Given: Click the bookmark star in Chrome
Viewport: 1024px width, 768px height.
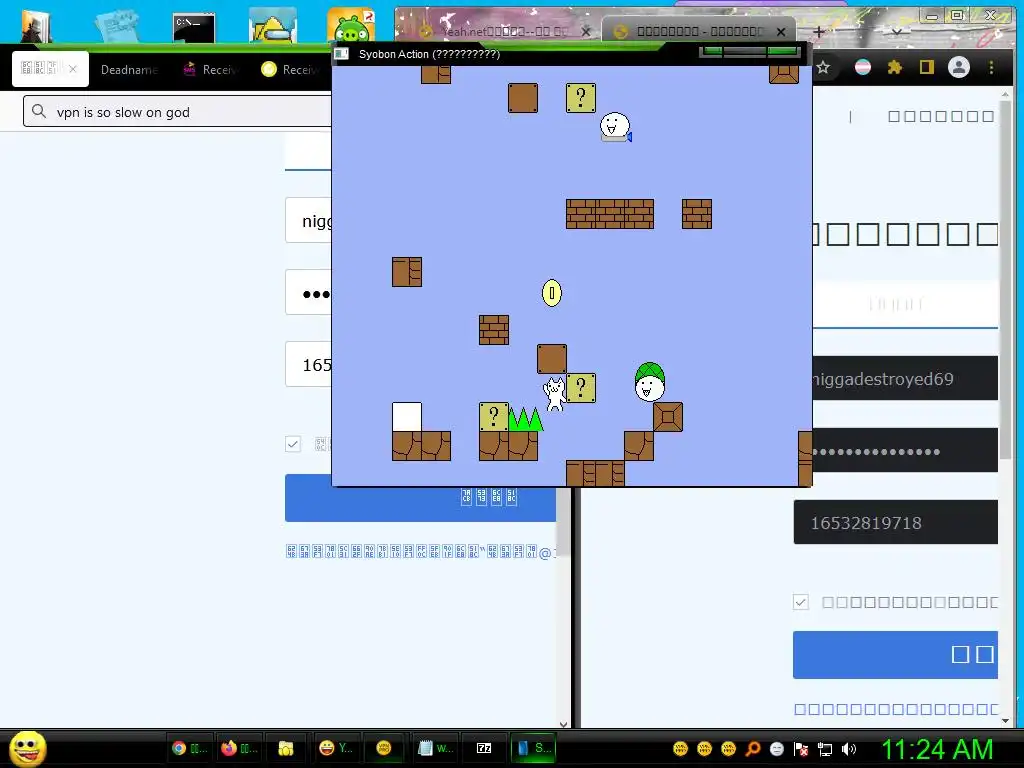Looking at the screenshot, I should [823, 67].
